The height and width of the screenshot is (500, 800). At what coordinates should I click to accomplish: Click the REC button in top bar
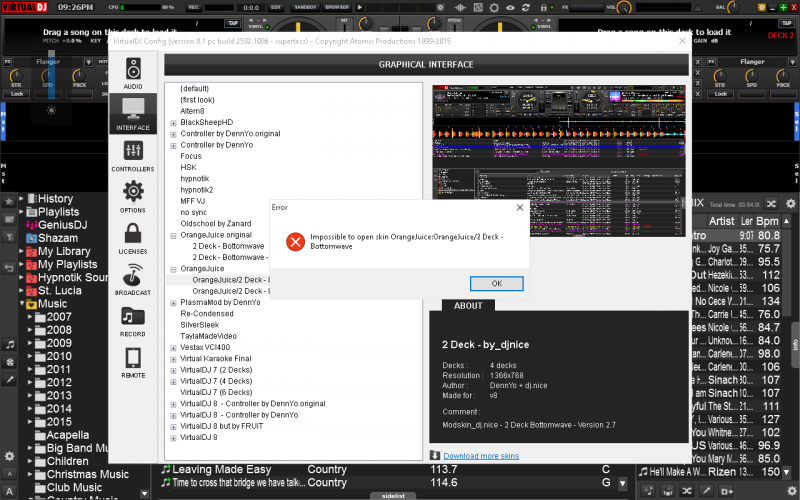[194, 7]
